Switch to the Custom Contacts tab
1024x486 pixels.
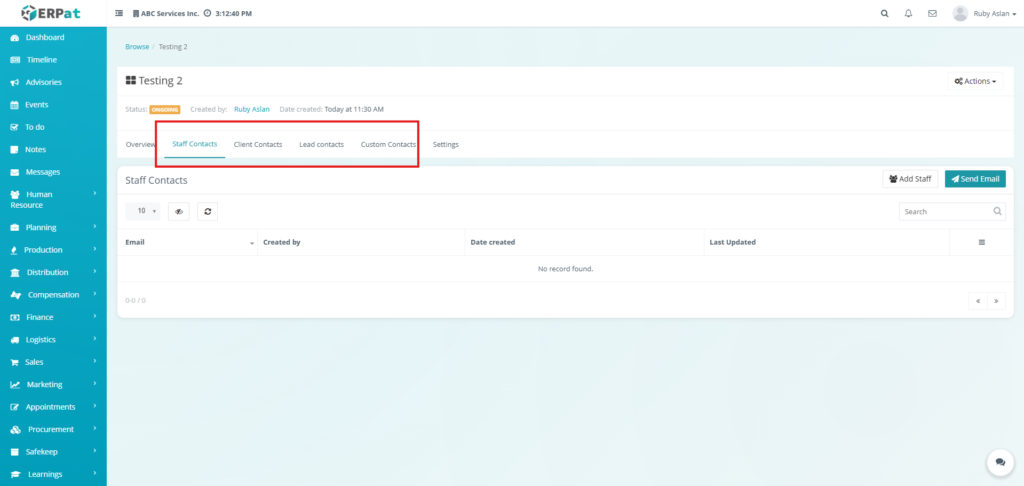click(388, 145)
